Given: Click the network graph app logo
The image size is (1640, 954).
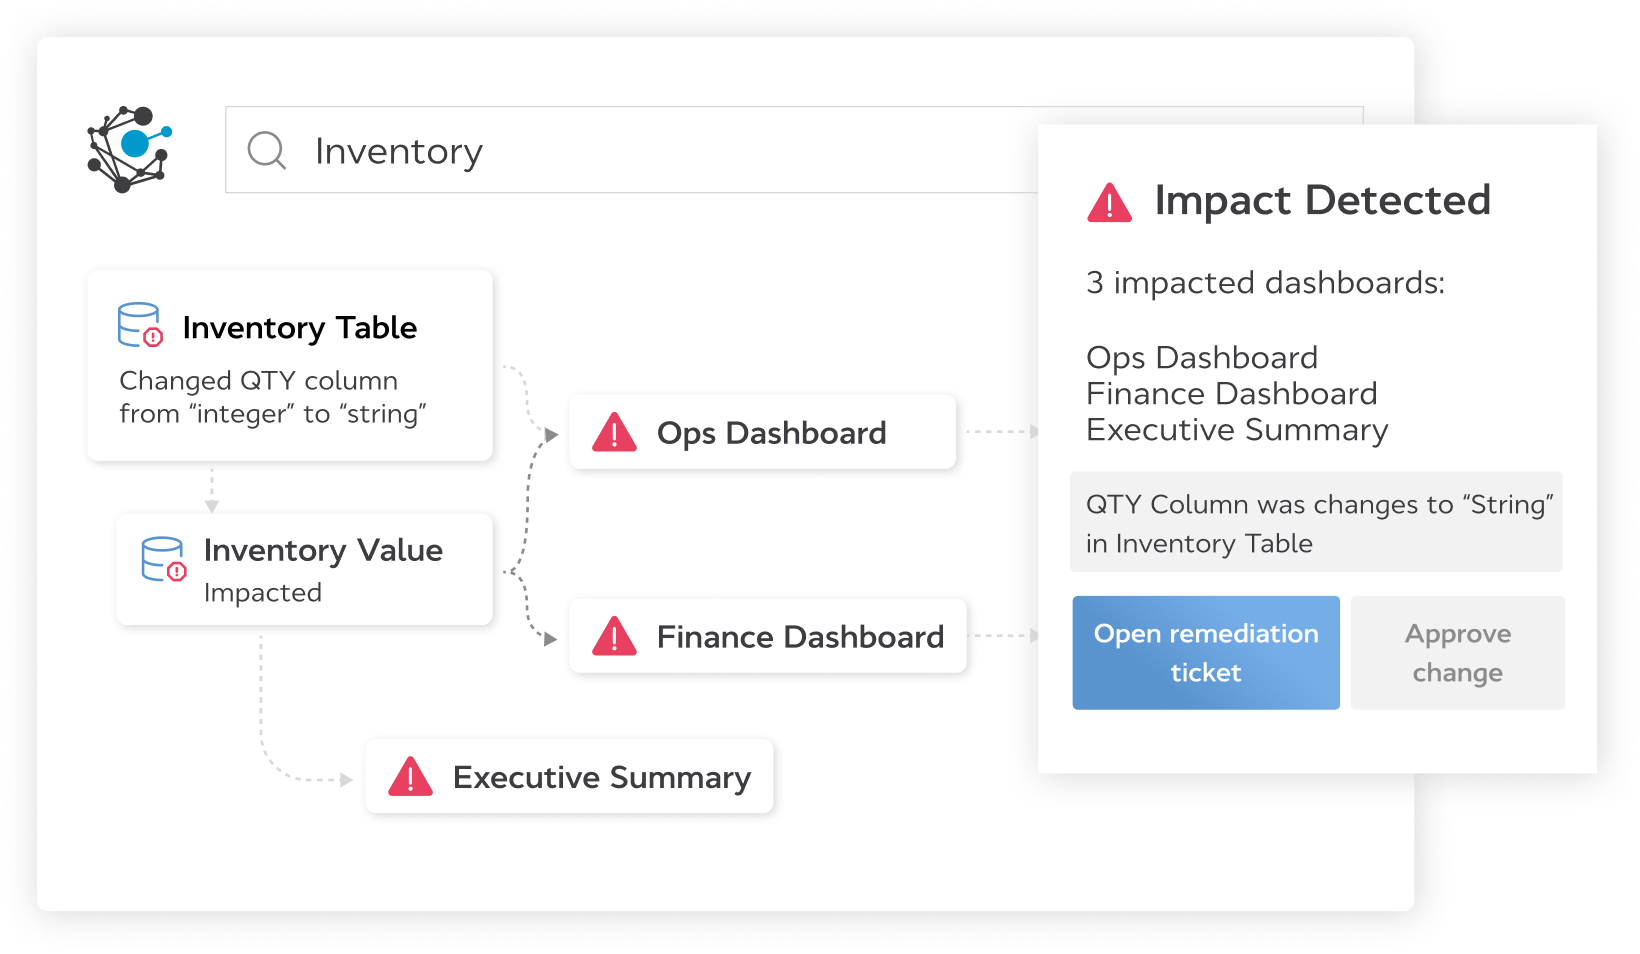Looking at the screenshot, I should coord(129,149).
